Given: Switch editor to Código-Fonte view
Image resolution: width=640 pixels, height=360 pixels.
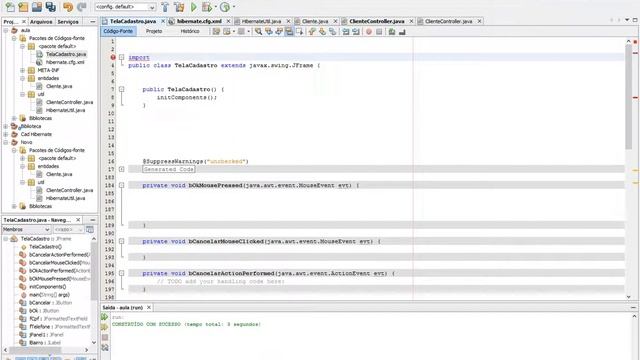Looking at the screenshot, I should (118, 31).
